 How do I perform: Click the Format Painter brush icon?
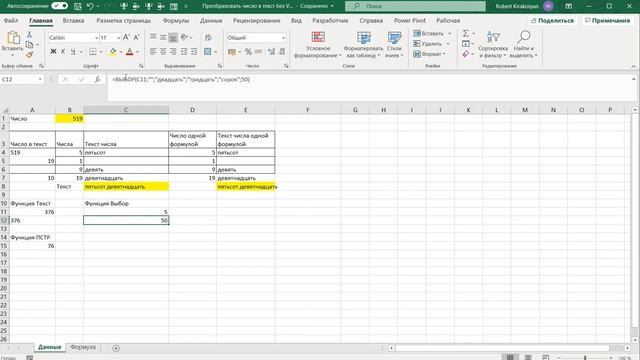[x=29, y=54]
